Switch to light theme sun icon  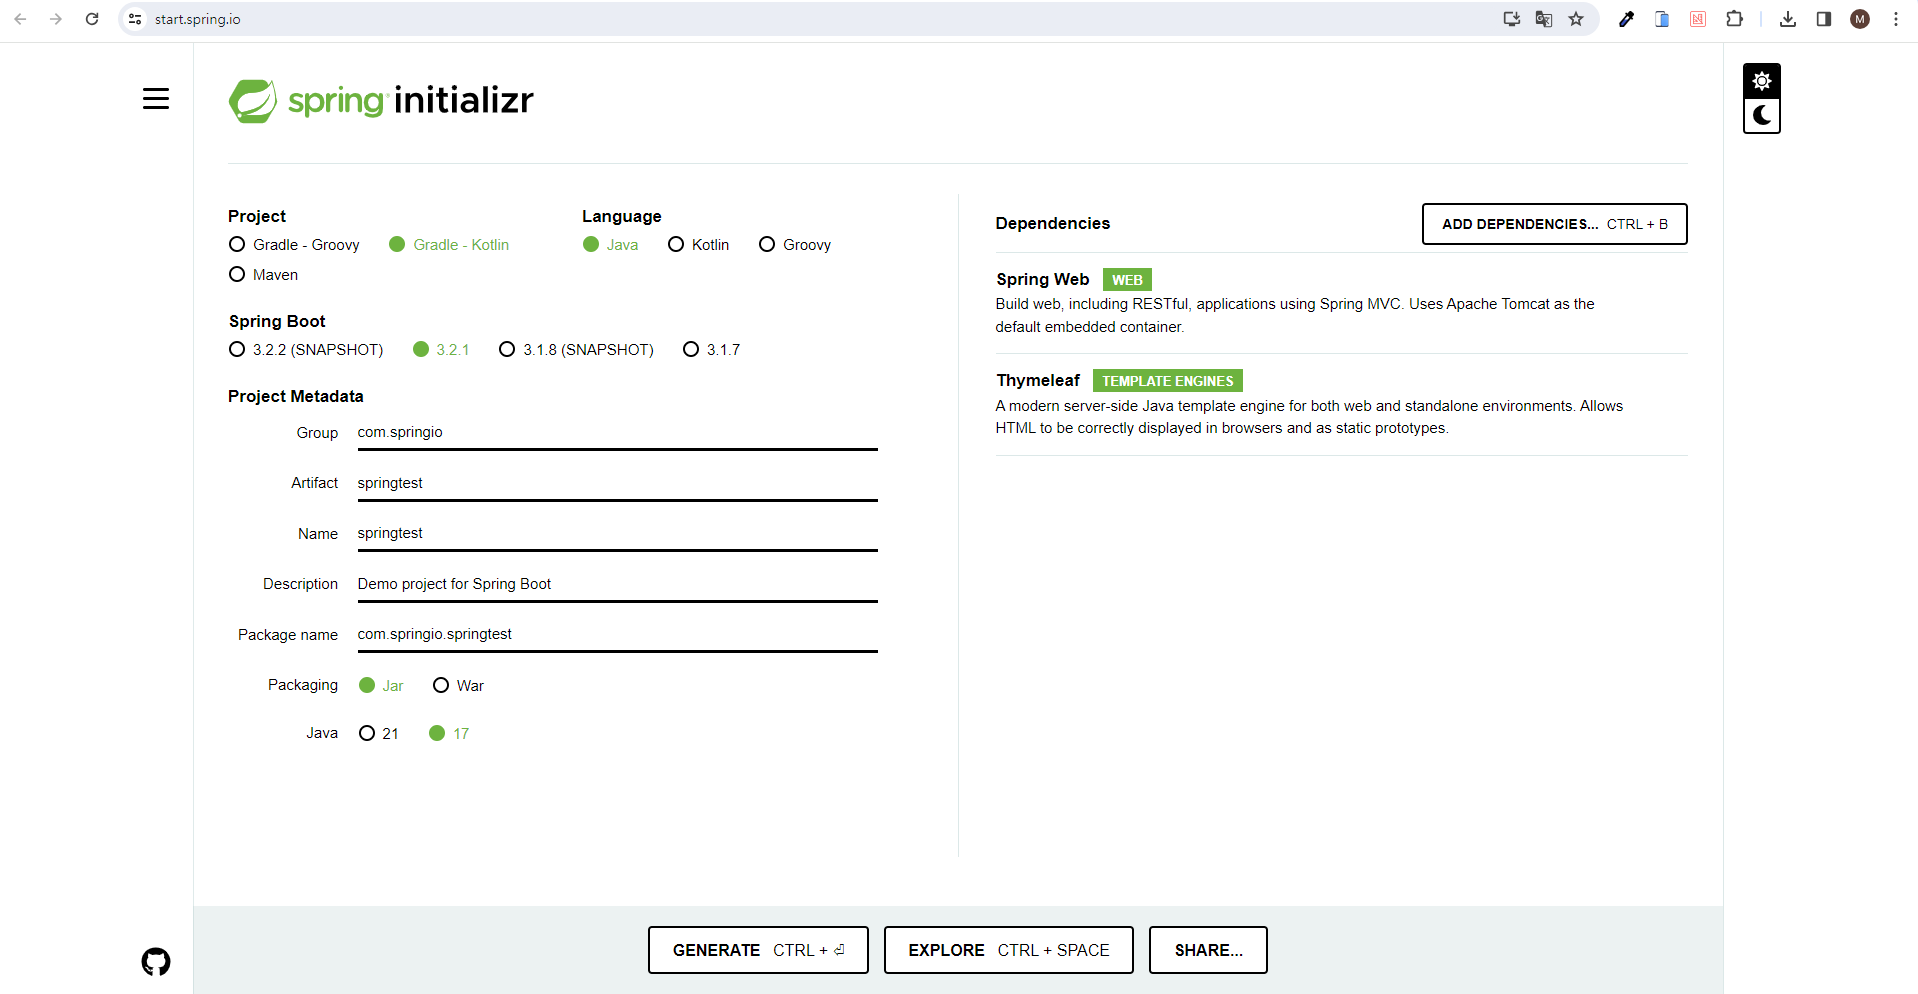1762,81
